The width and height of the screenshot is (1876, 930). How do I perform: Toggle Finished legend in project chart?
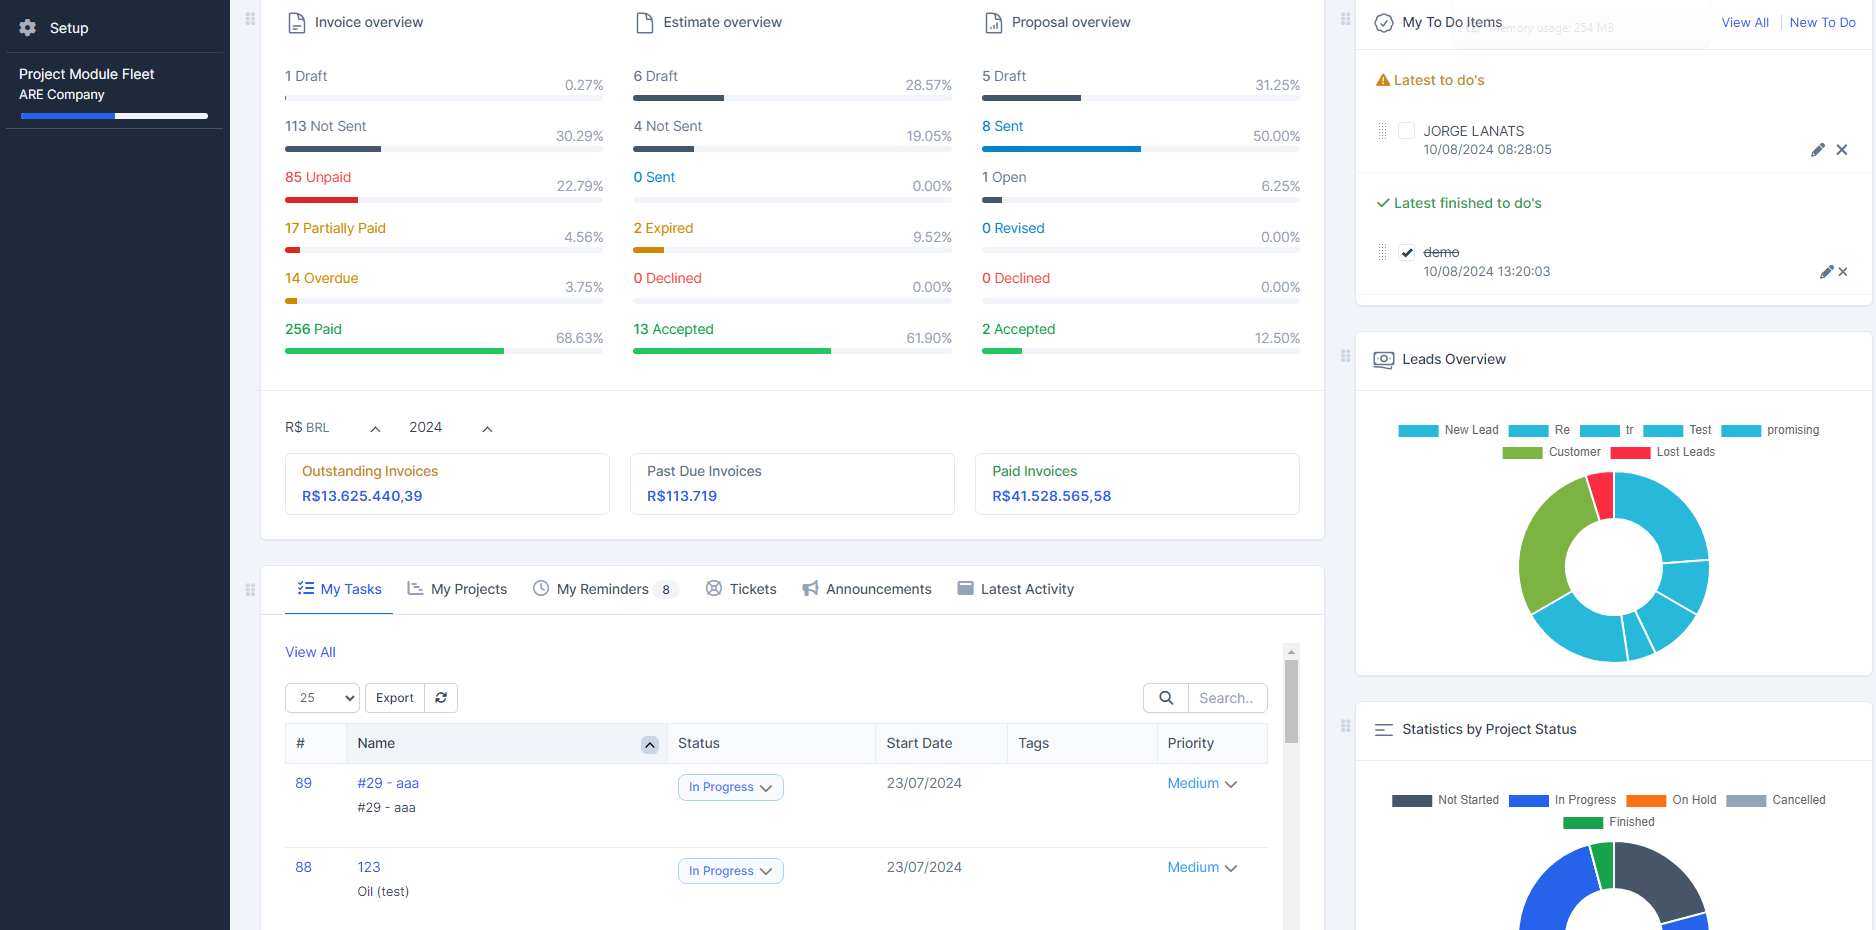(x=1608, y=823)
